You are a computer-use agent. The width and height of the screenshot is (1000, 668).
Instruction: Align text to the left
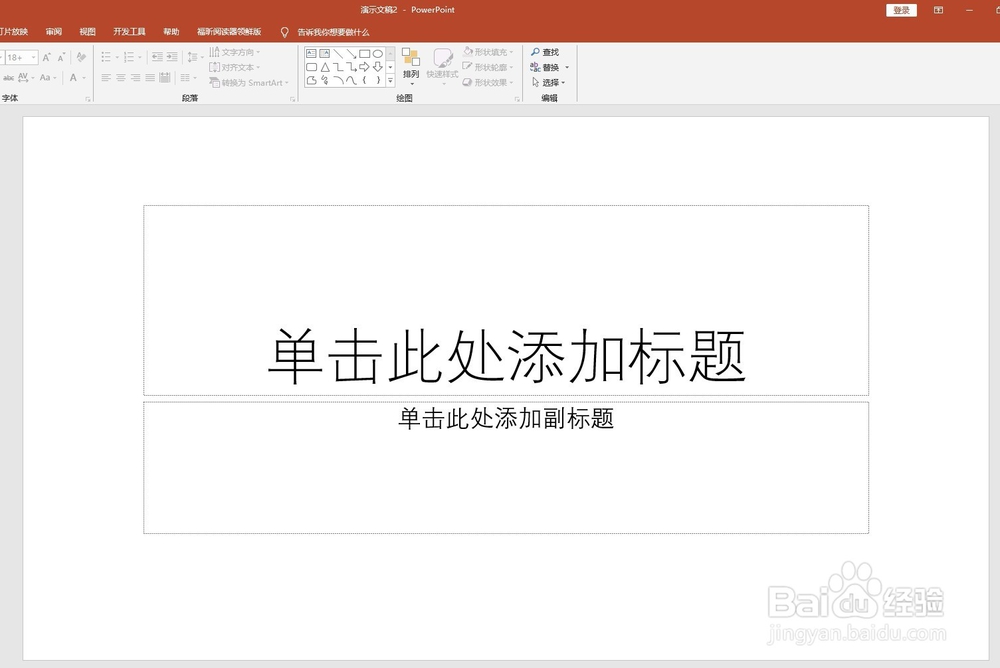(x=106, y=78)
